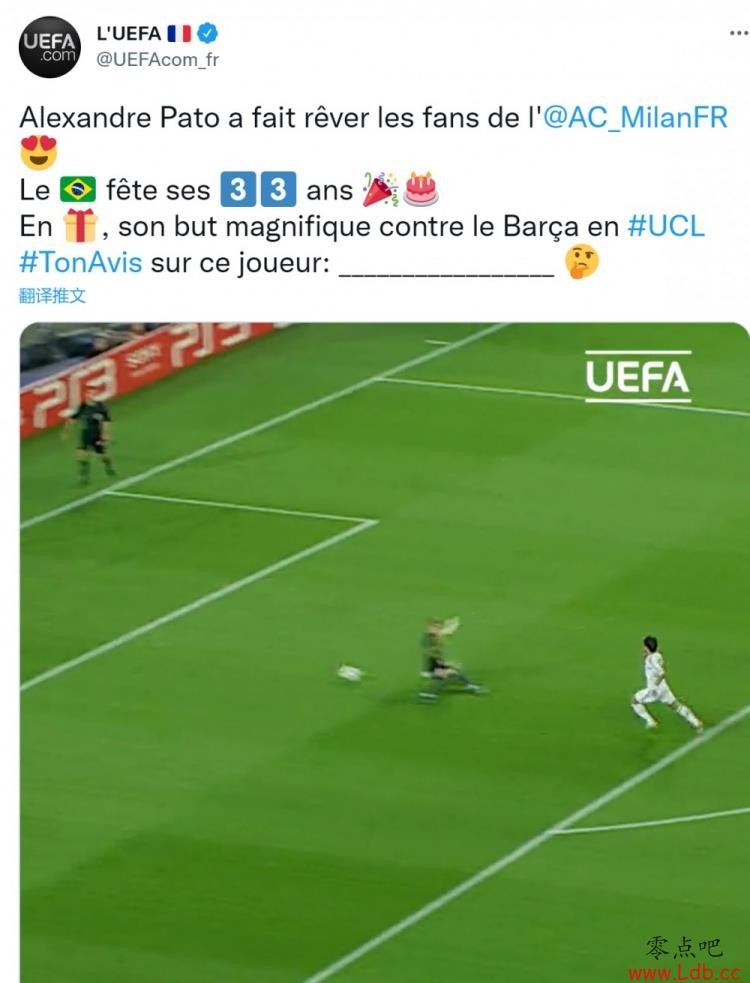Click the birthday cake emoji

tap(421, 189)
